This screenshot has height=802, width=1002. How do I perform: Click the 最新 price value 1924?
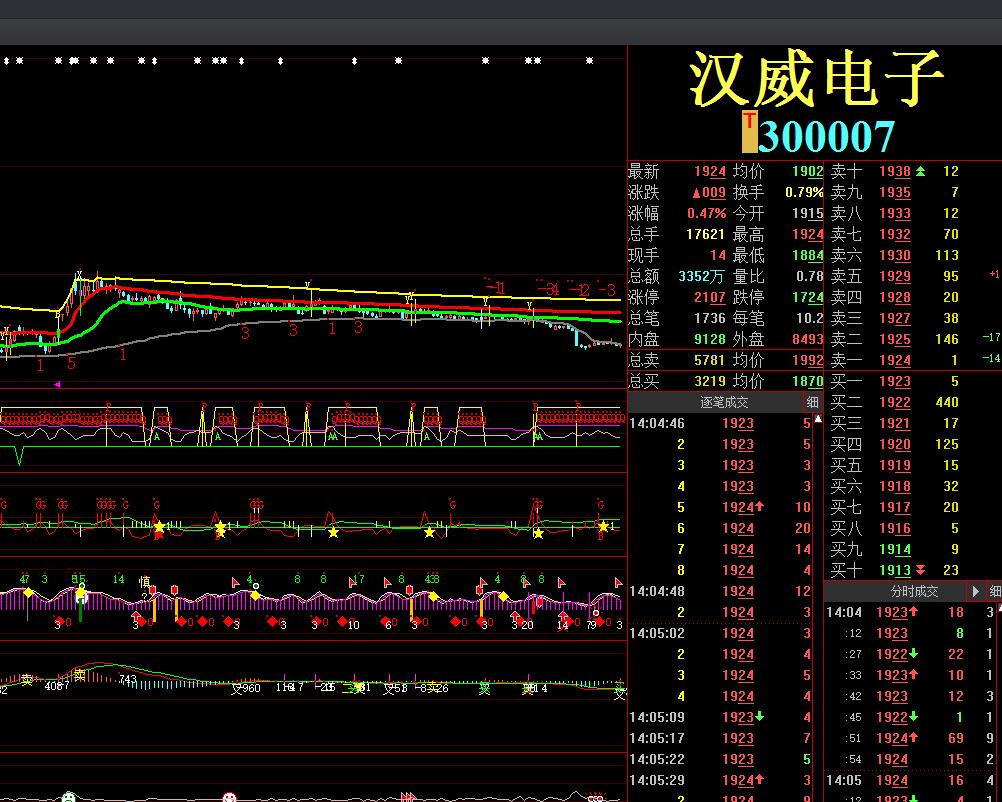(x=709, y=171)
